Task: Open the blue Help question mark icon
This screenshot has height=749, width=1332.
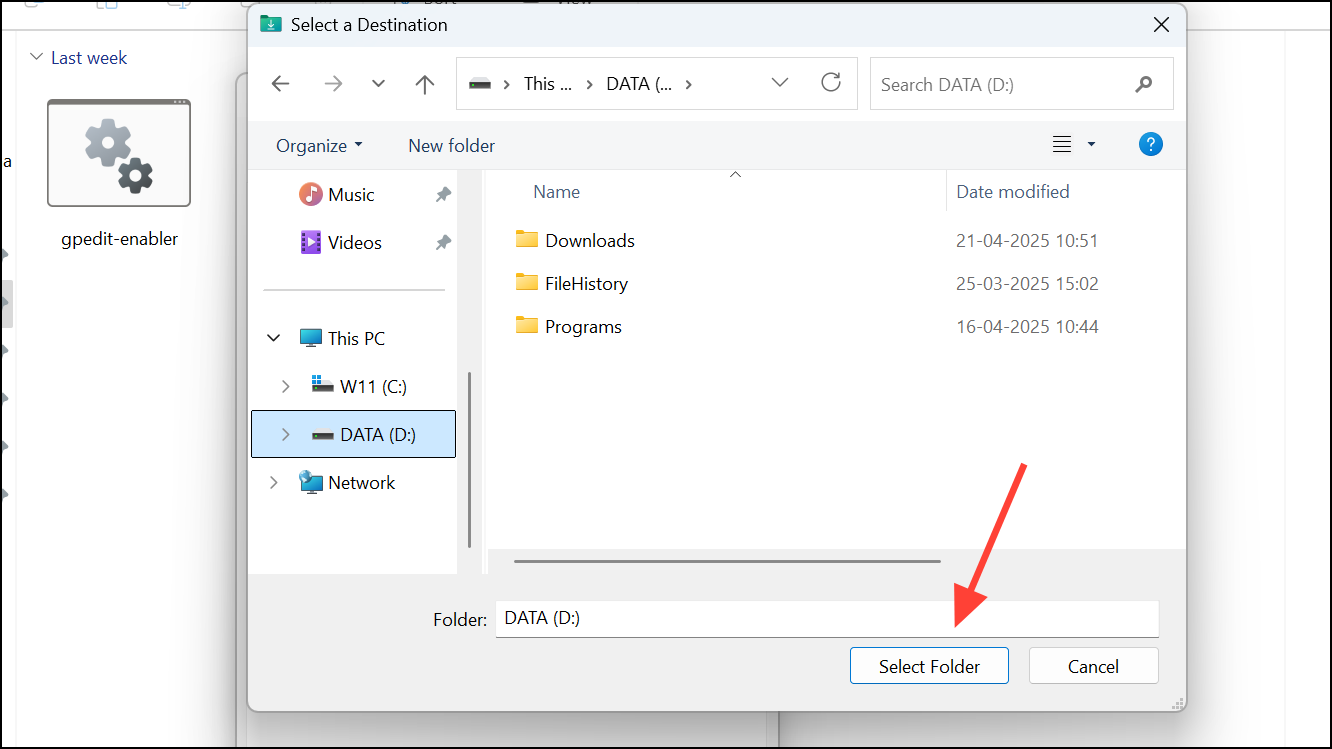Action: pyautogui.click(x=1151, y=145)
